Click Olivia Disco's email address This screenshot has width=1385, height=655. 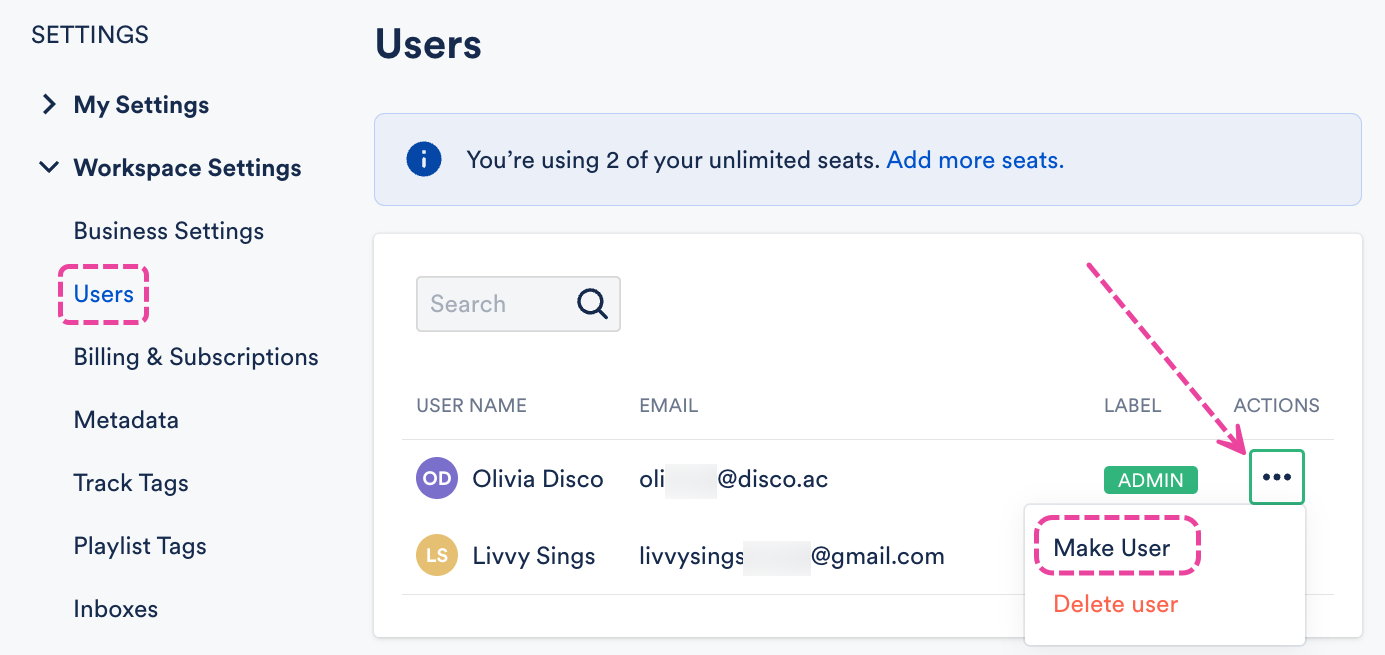click(734, 479)
